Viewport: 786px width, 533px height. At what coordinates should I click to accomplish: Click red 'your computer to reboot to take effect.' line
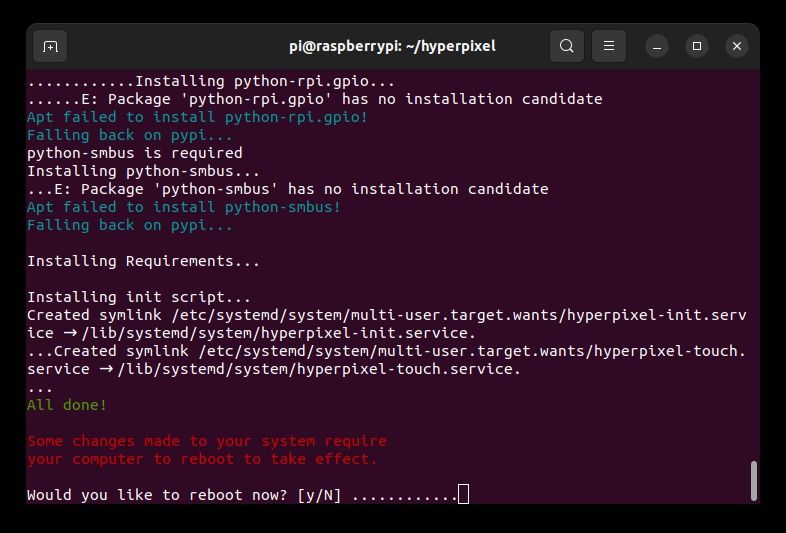click(202, 459)
